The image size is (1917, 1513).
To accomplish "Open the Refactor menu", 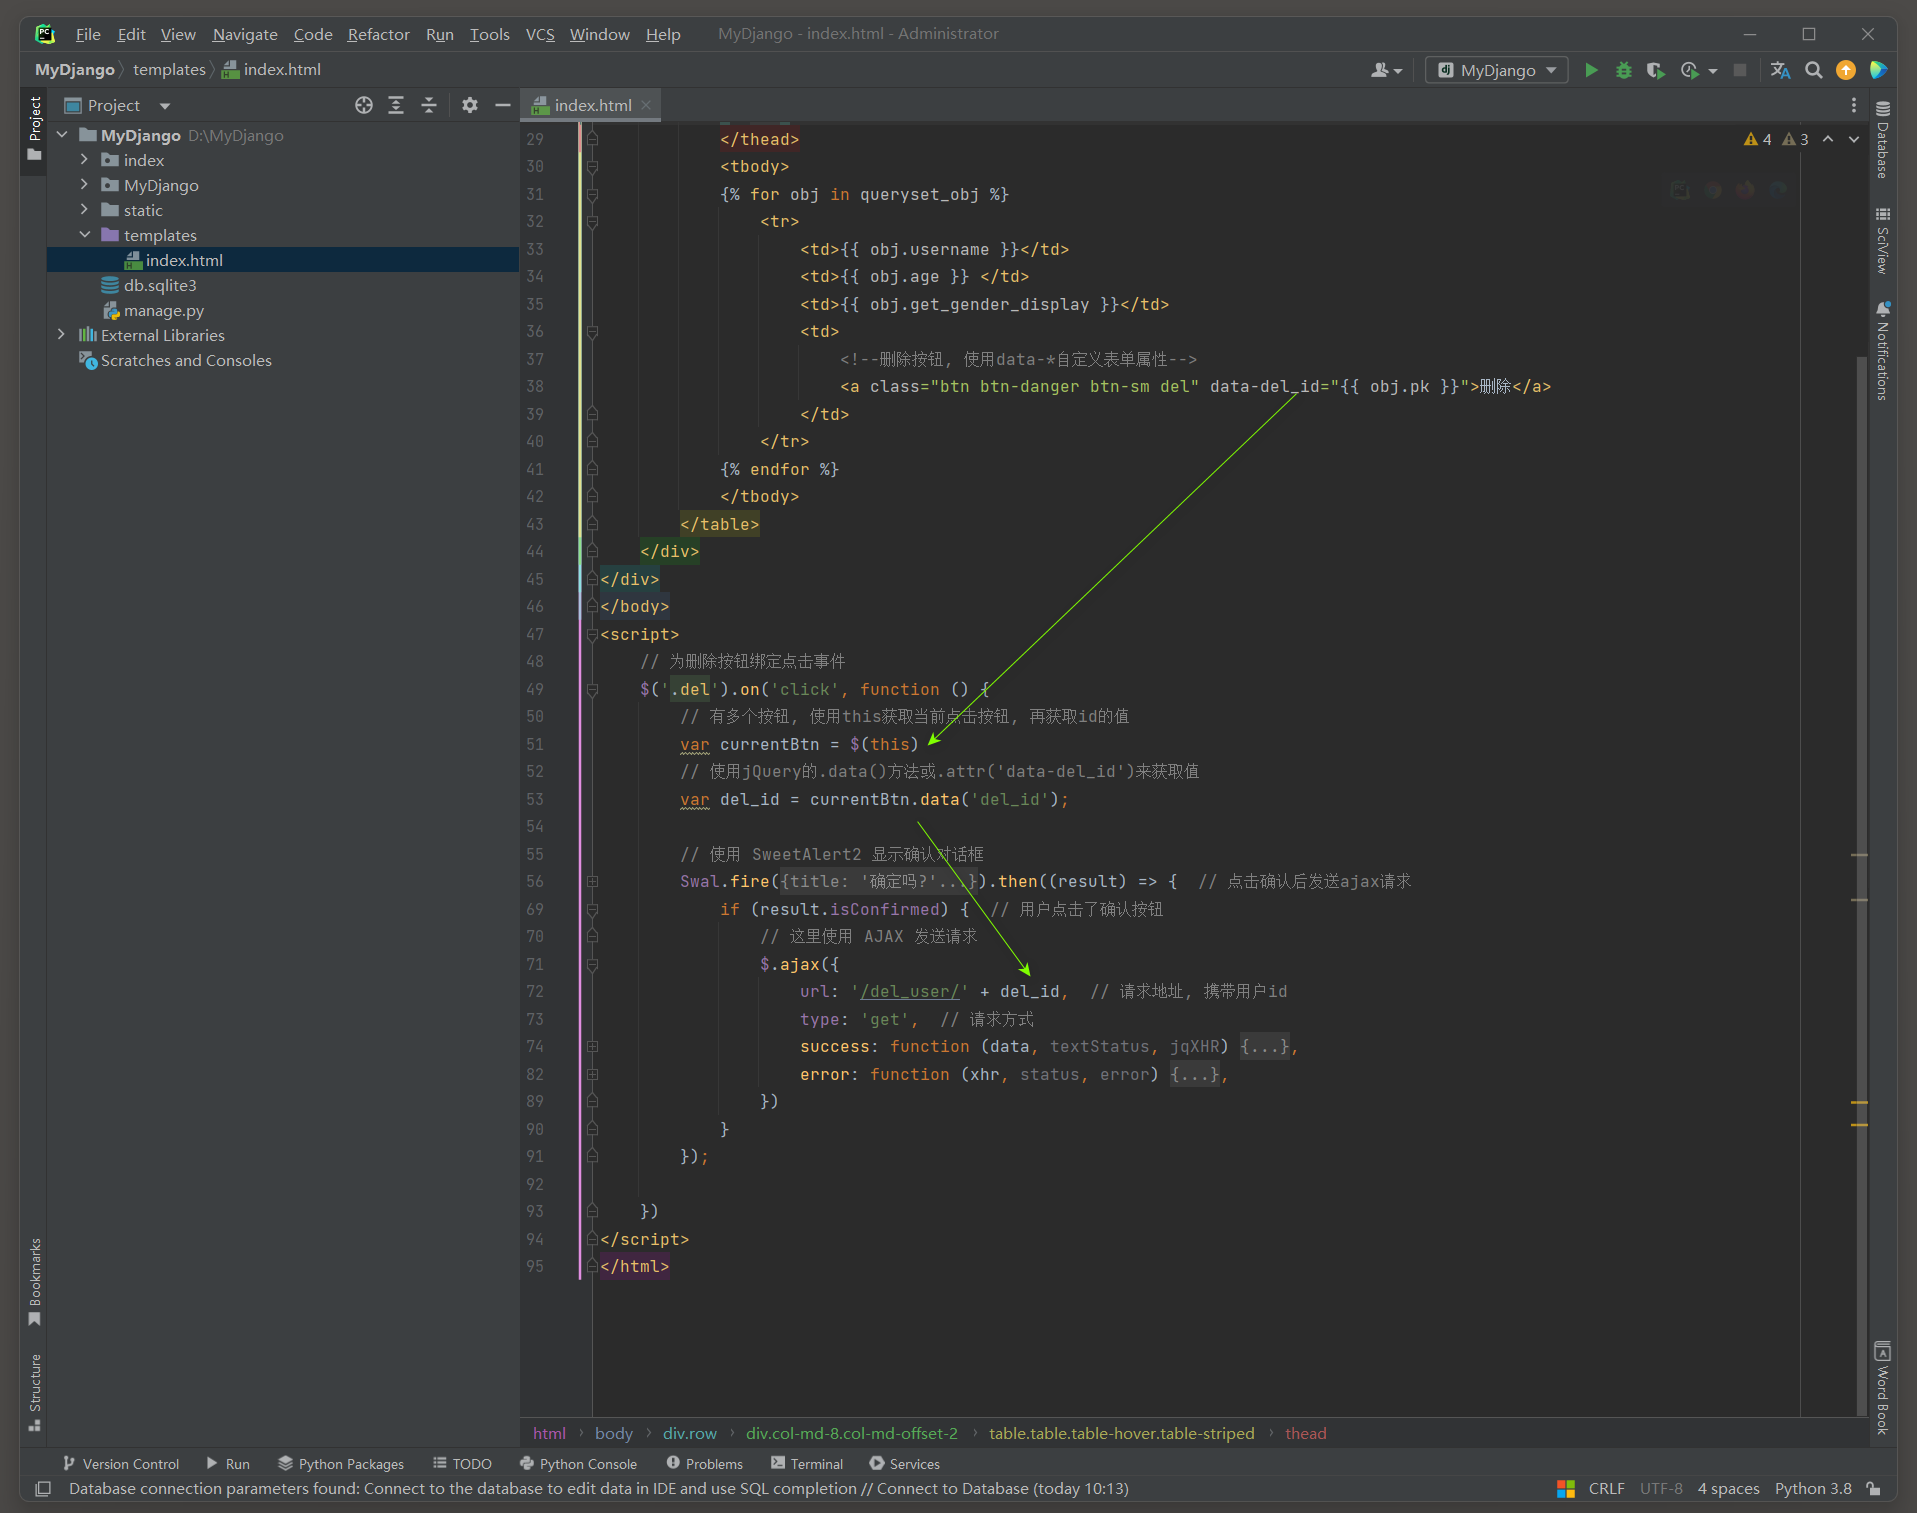I will (x=378, y=34).
